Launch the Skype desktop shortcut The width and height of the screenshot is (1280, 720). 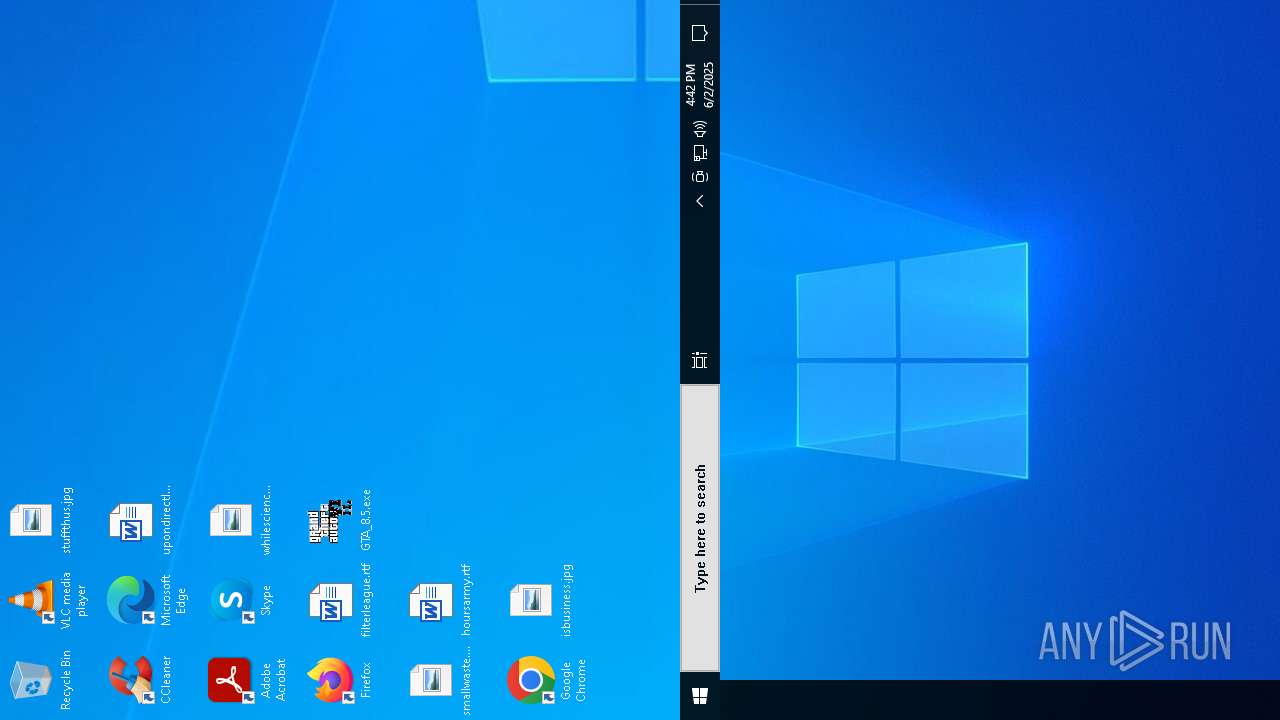click(x=231, y=601)
